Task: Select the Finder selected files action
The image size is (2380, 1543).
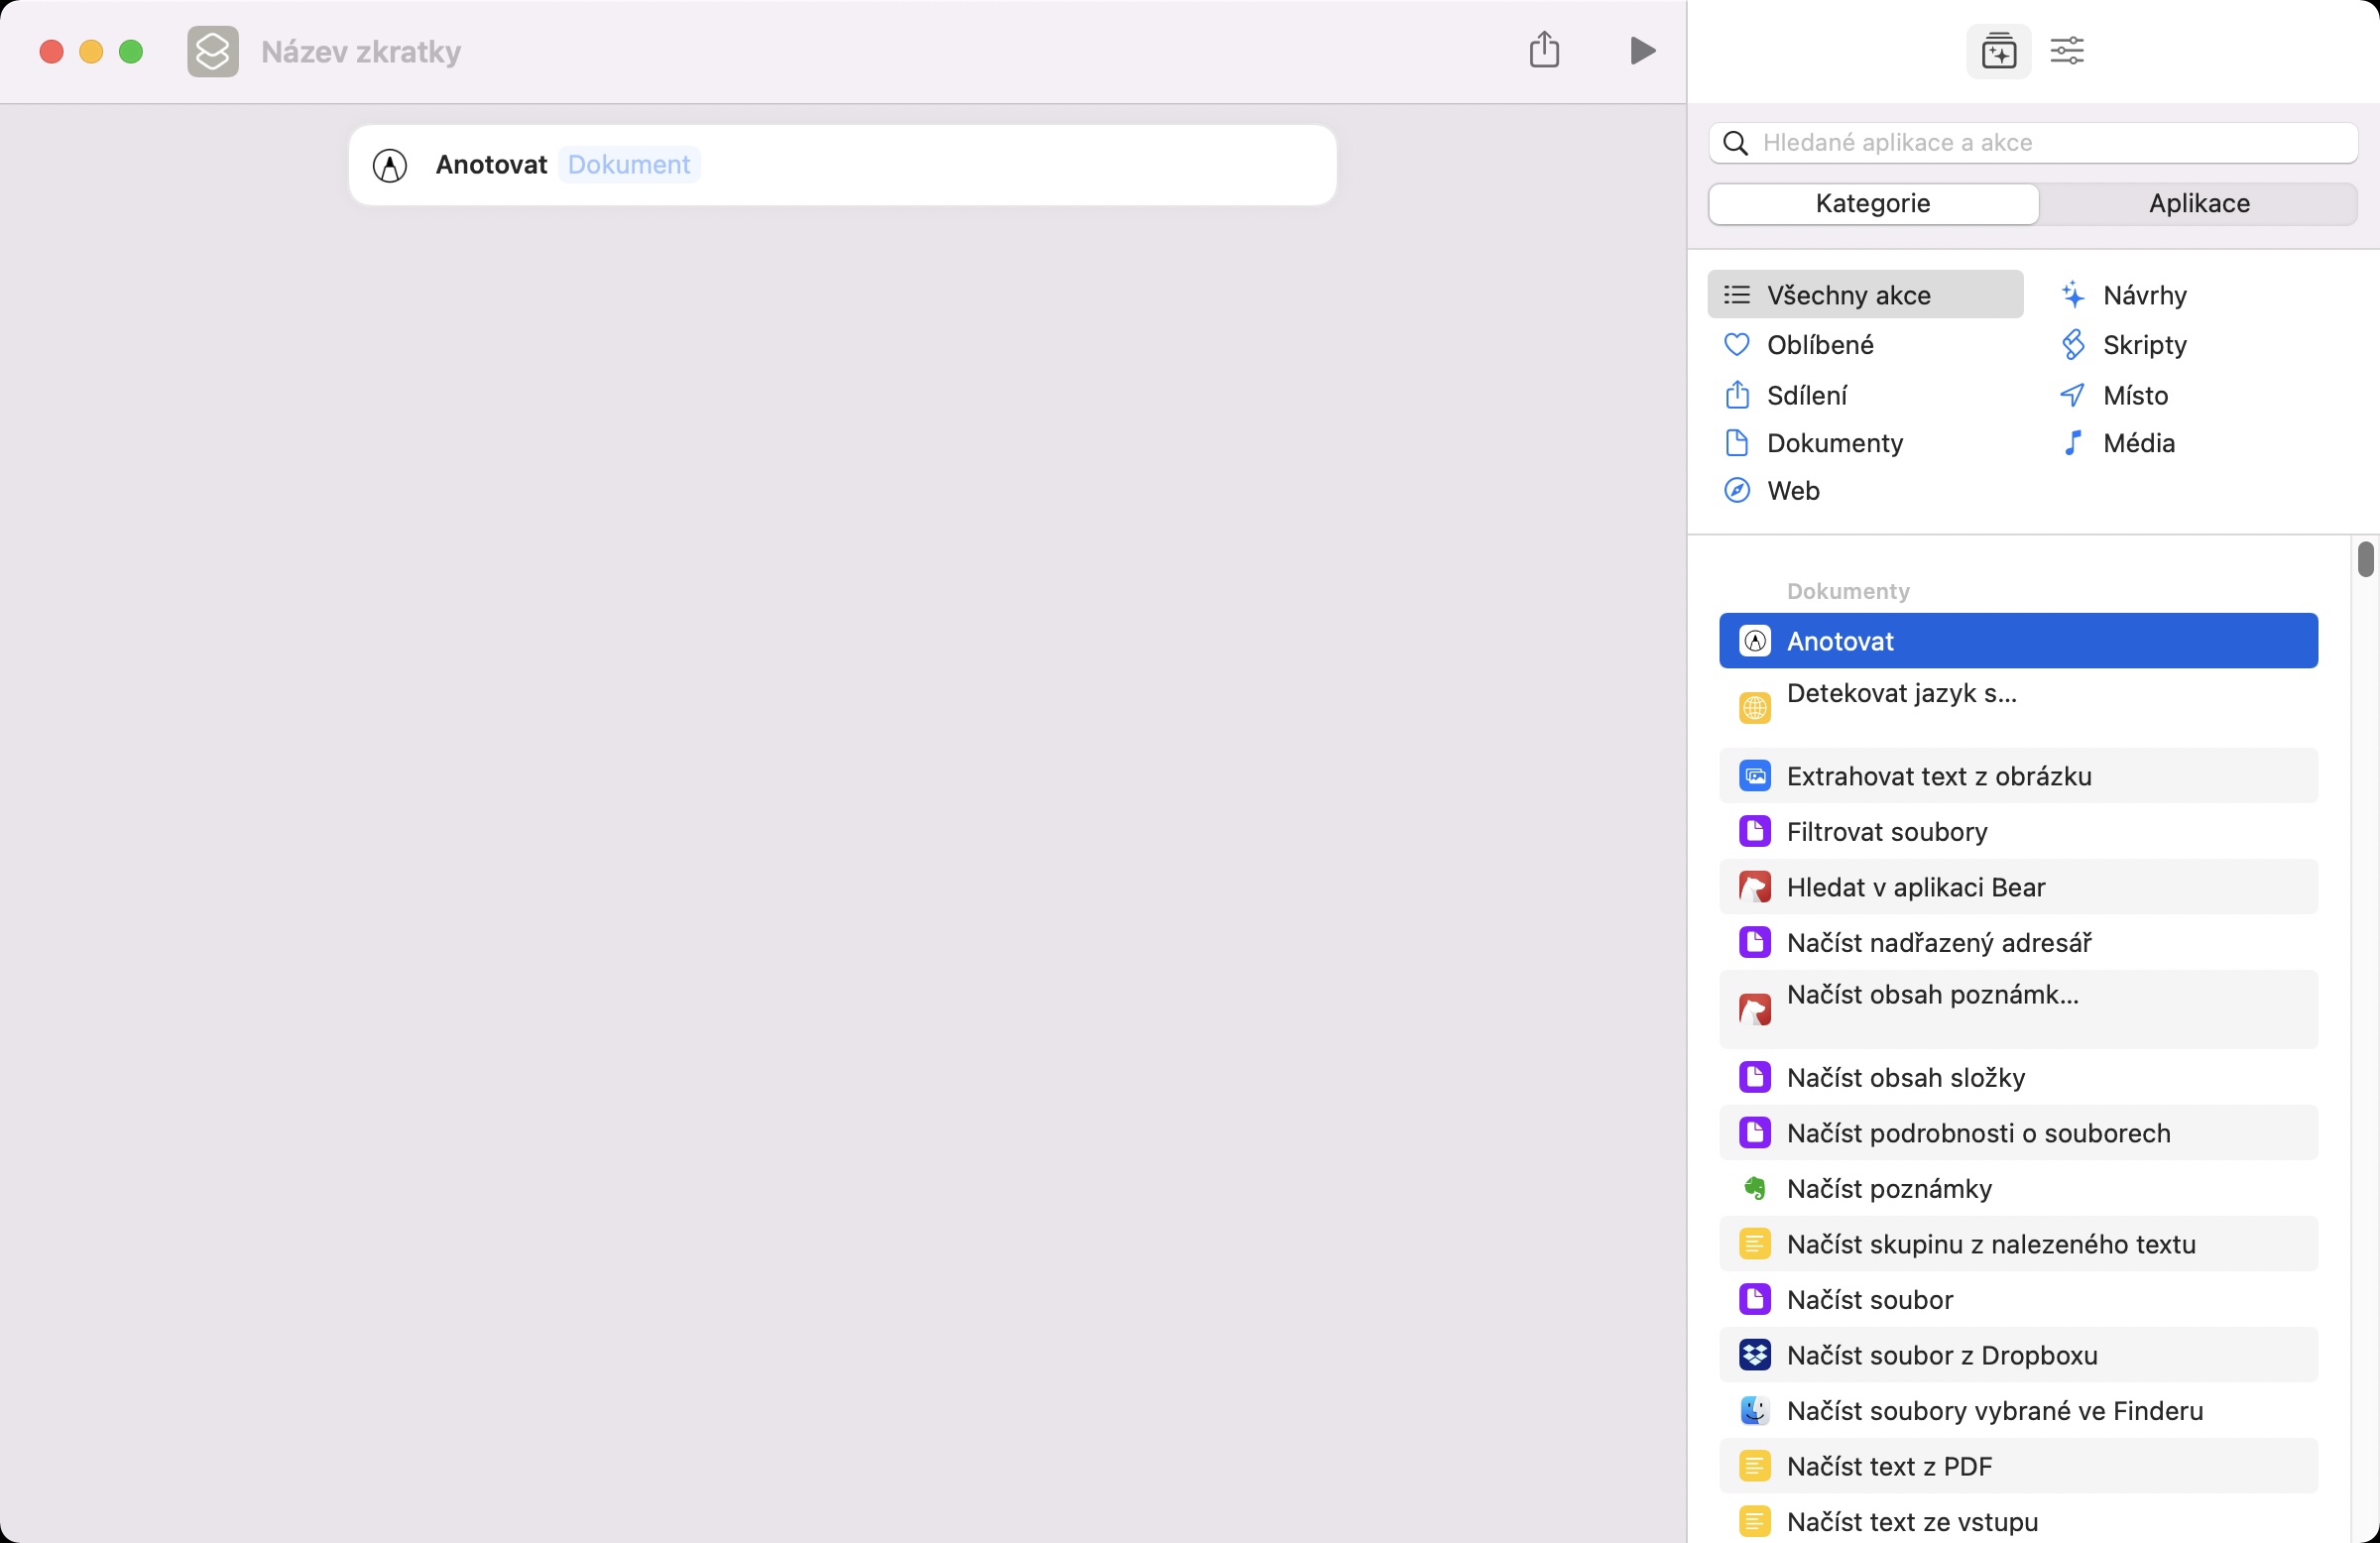Action: click(x=1993, y=1410)
